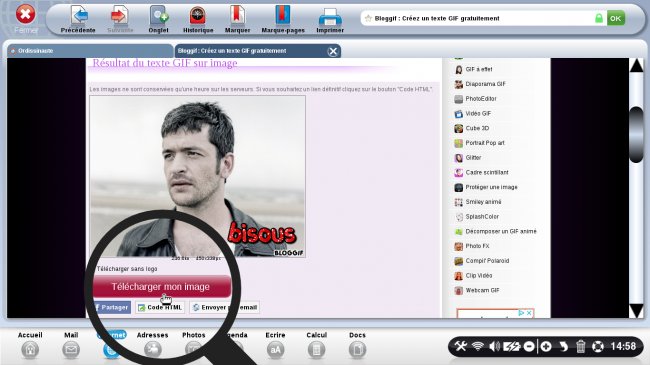650x365 pixels.
Task: Click Télécharger mon image button
Action: click(x=160, y=287)
